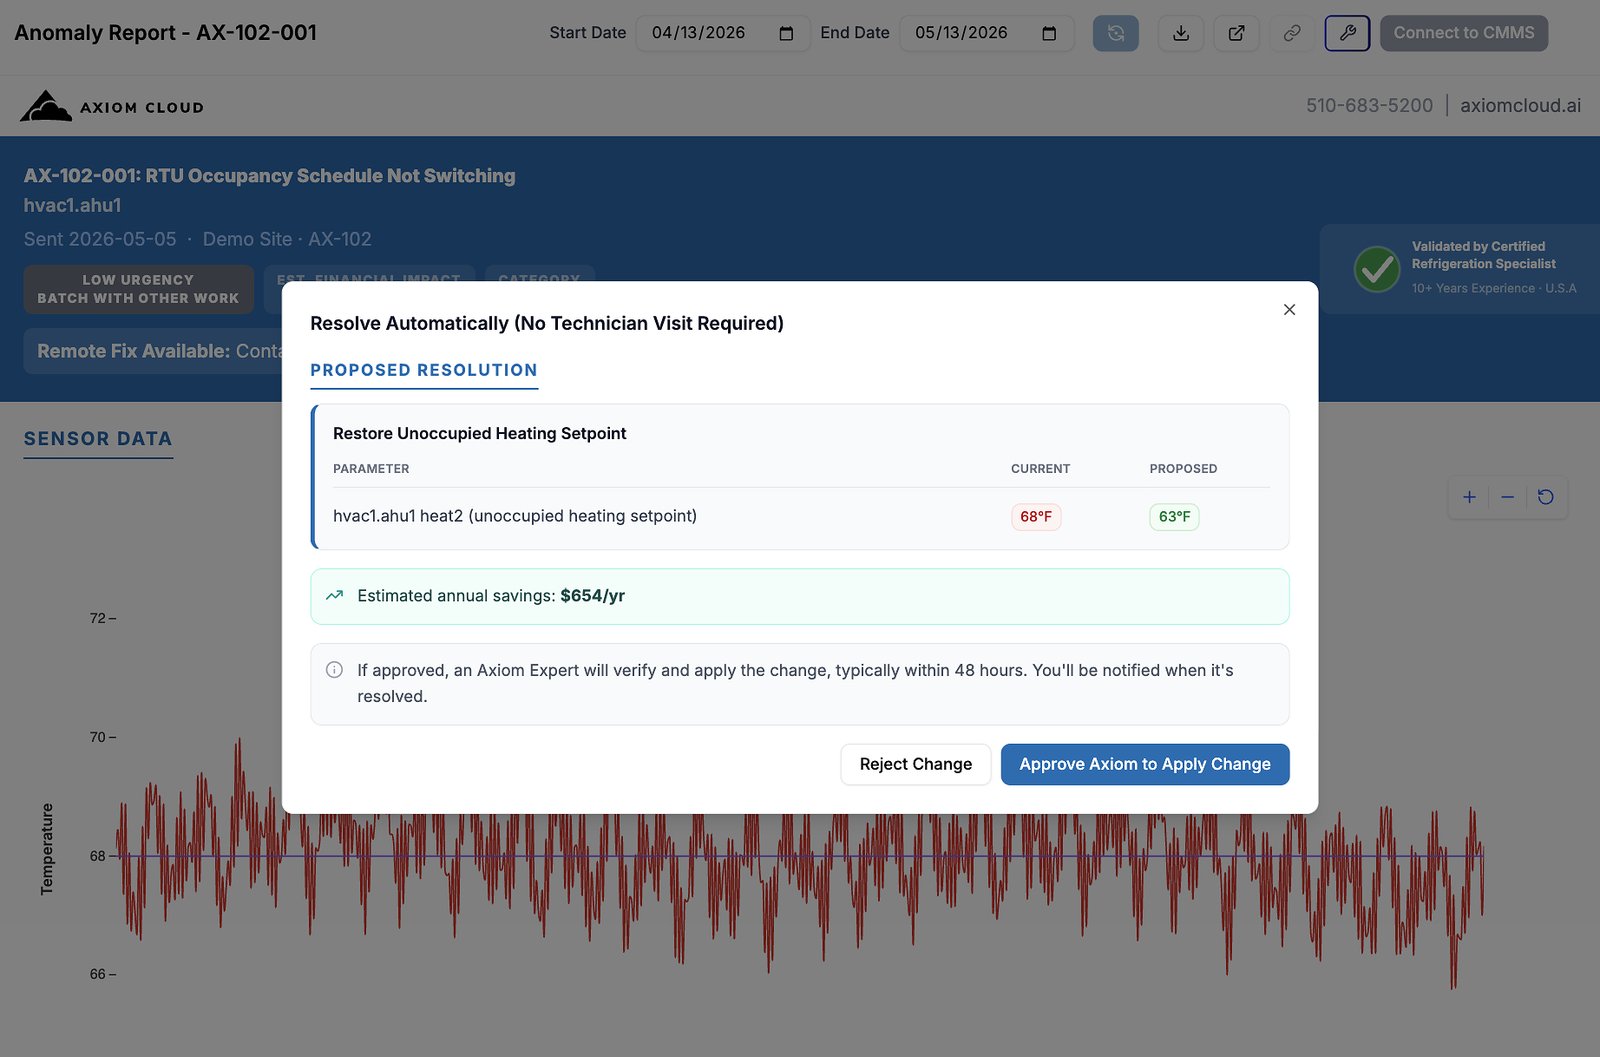The image size is (1600, 1057).
Task: Select the Proposed Resolution tab
Action: click(x=424, y=370)
